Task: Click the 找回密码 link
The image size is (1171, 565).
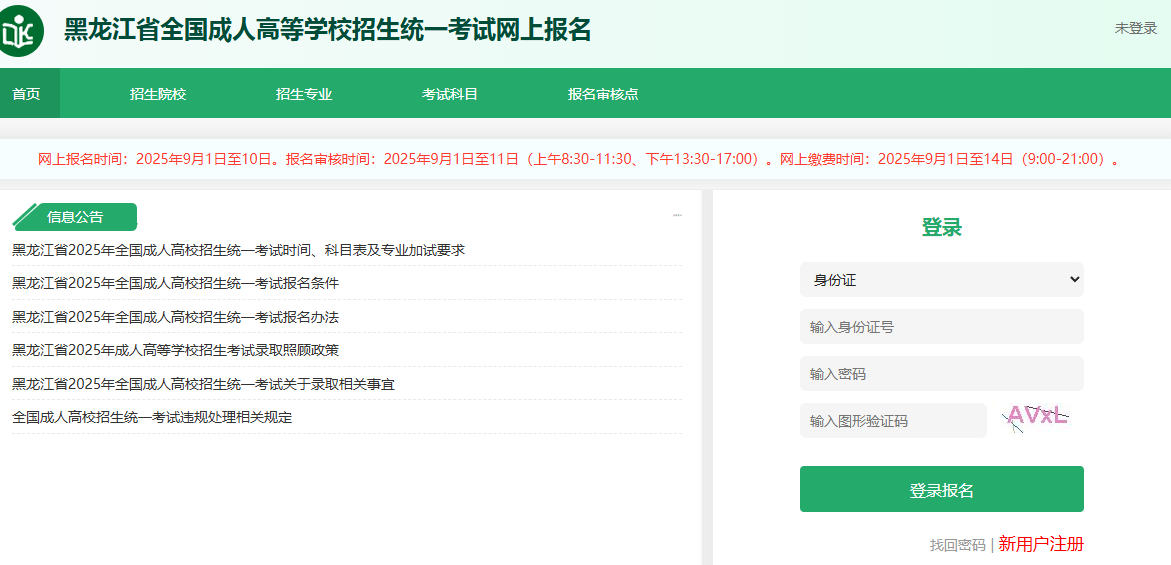Action: coord(957,545)
